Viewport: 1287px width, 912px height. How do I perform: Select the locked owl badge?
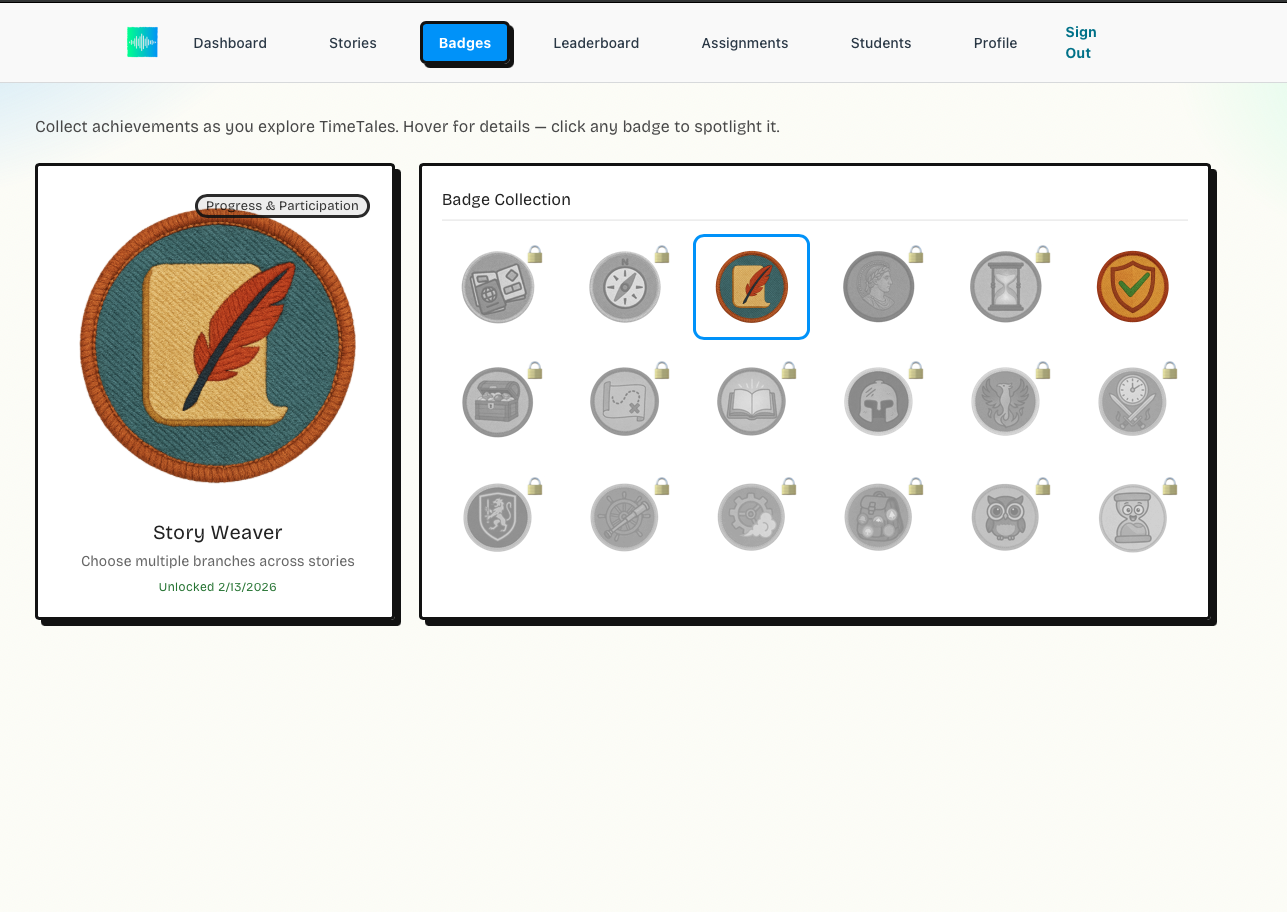pos(1006,517)
